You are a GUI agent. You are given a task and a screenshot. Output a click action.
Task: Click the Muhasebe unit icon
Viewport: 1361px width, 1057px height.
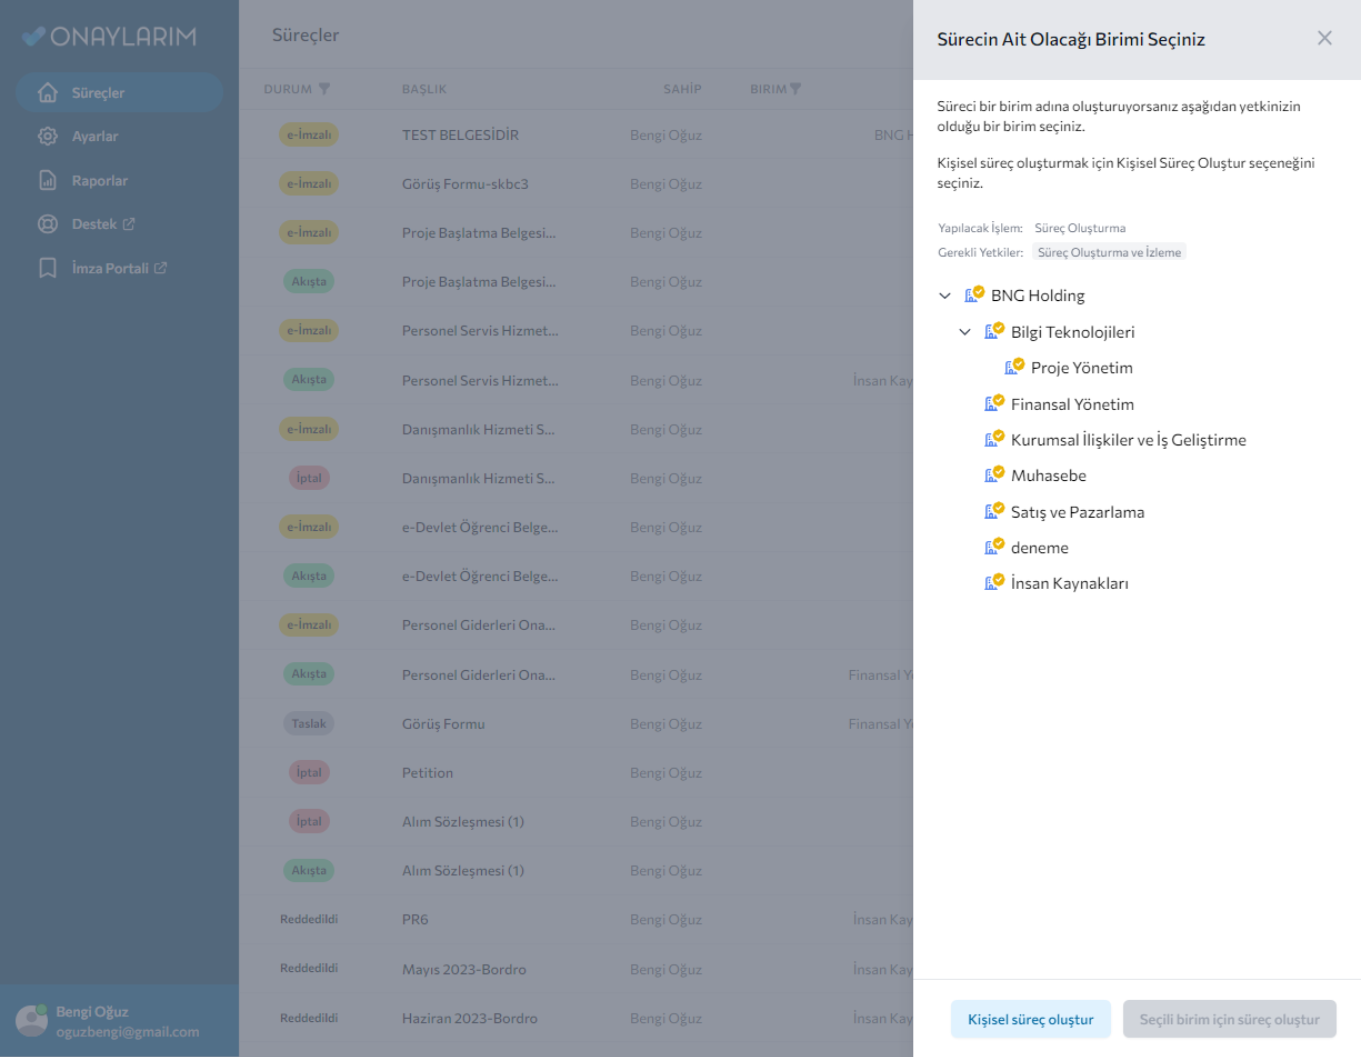tap(993, 475)
